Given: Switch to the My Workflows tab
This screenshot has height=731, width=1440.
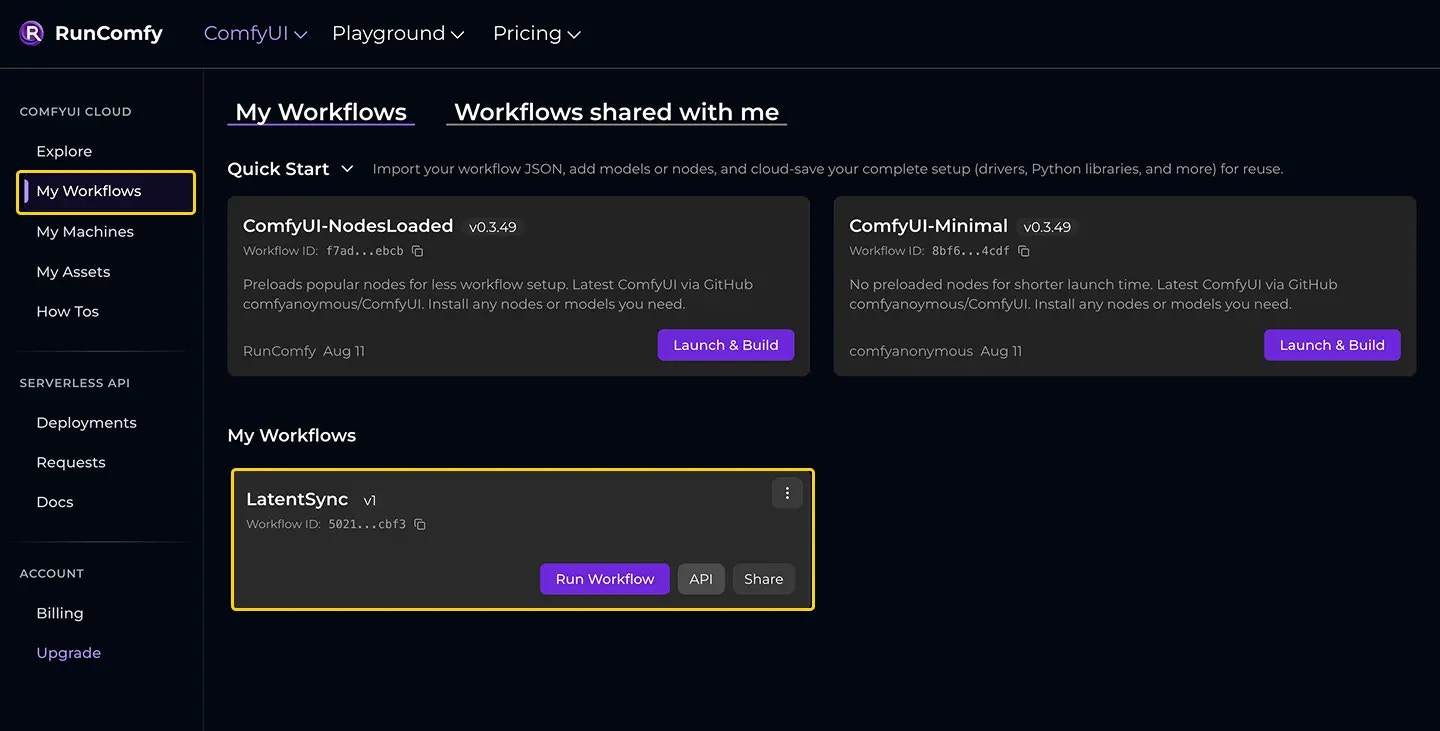Looking at the screenshot, I should 321,112.
